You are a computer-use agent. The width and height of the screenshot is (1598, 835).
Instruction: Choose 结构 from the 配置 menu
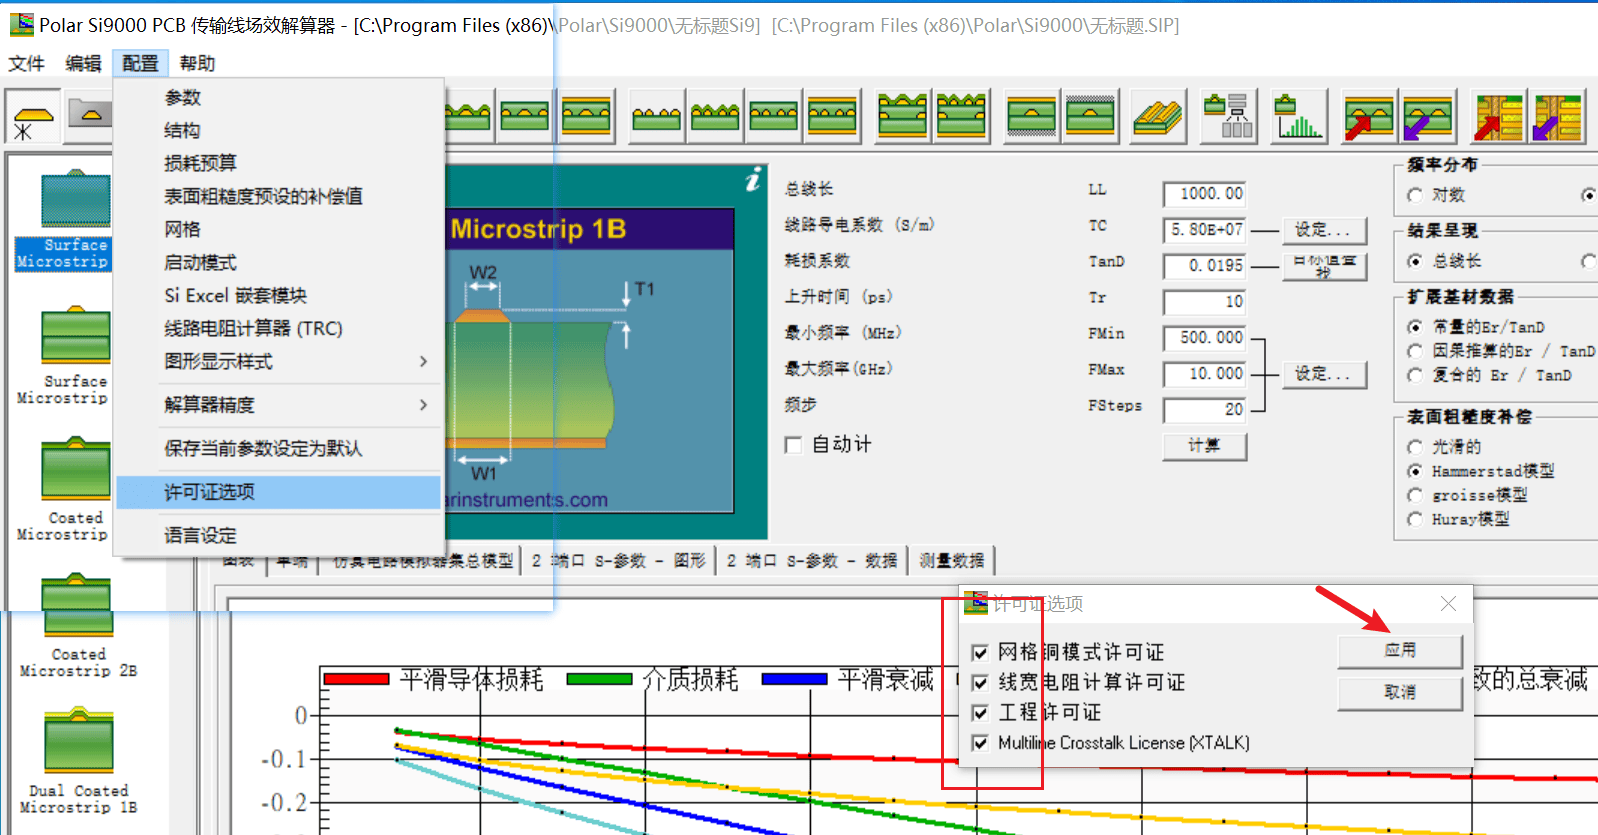[x=278, y=130]
